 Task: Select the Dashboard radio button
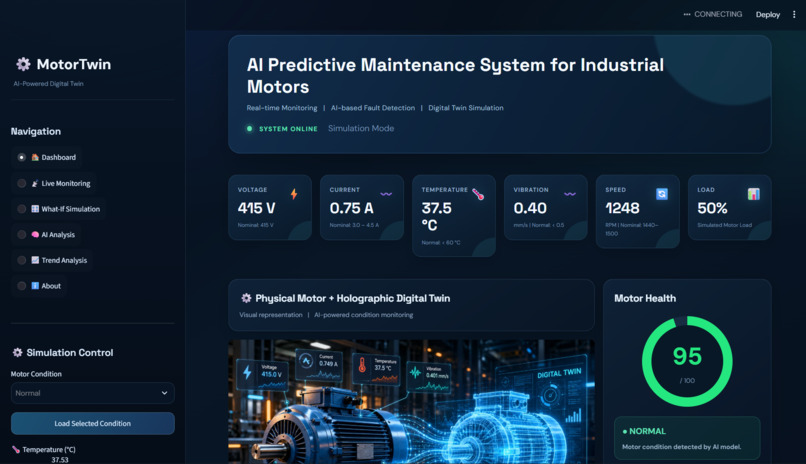point(22,157)
